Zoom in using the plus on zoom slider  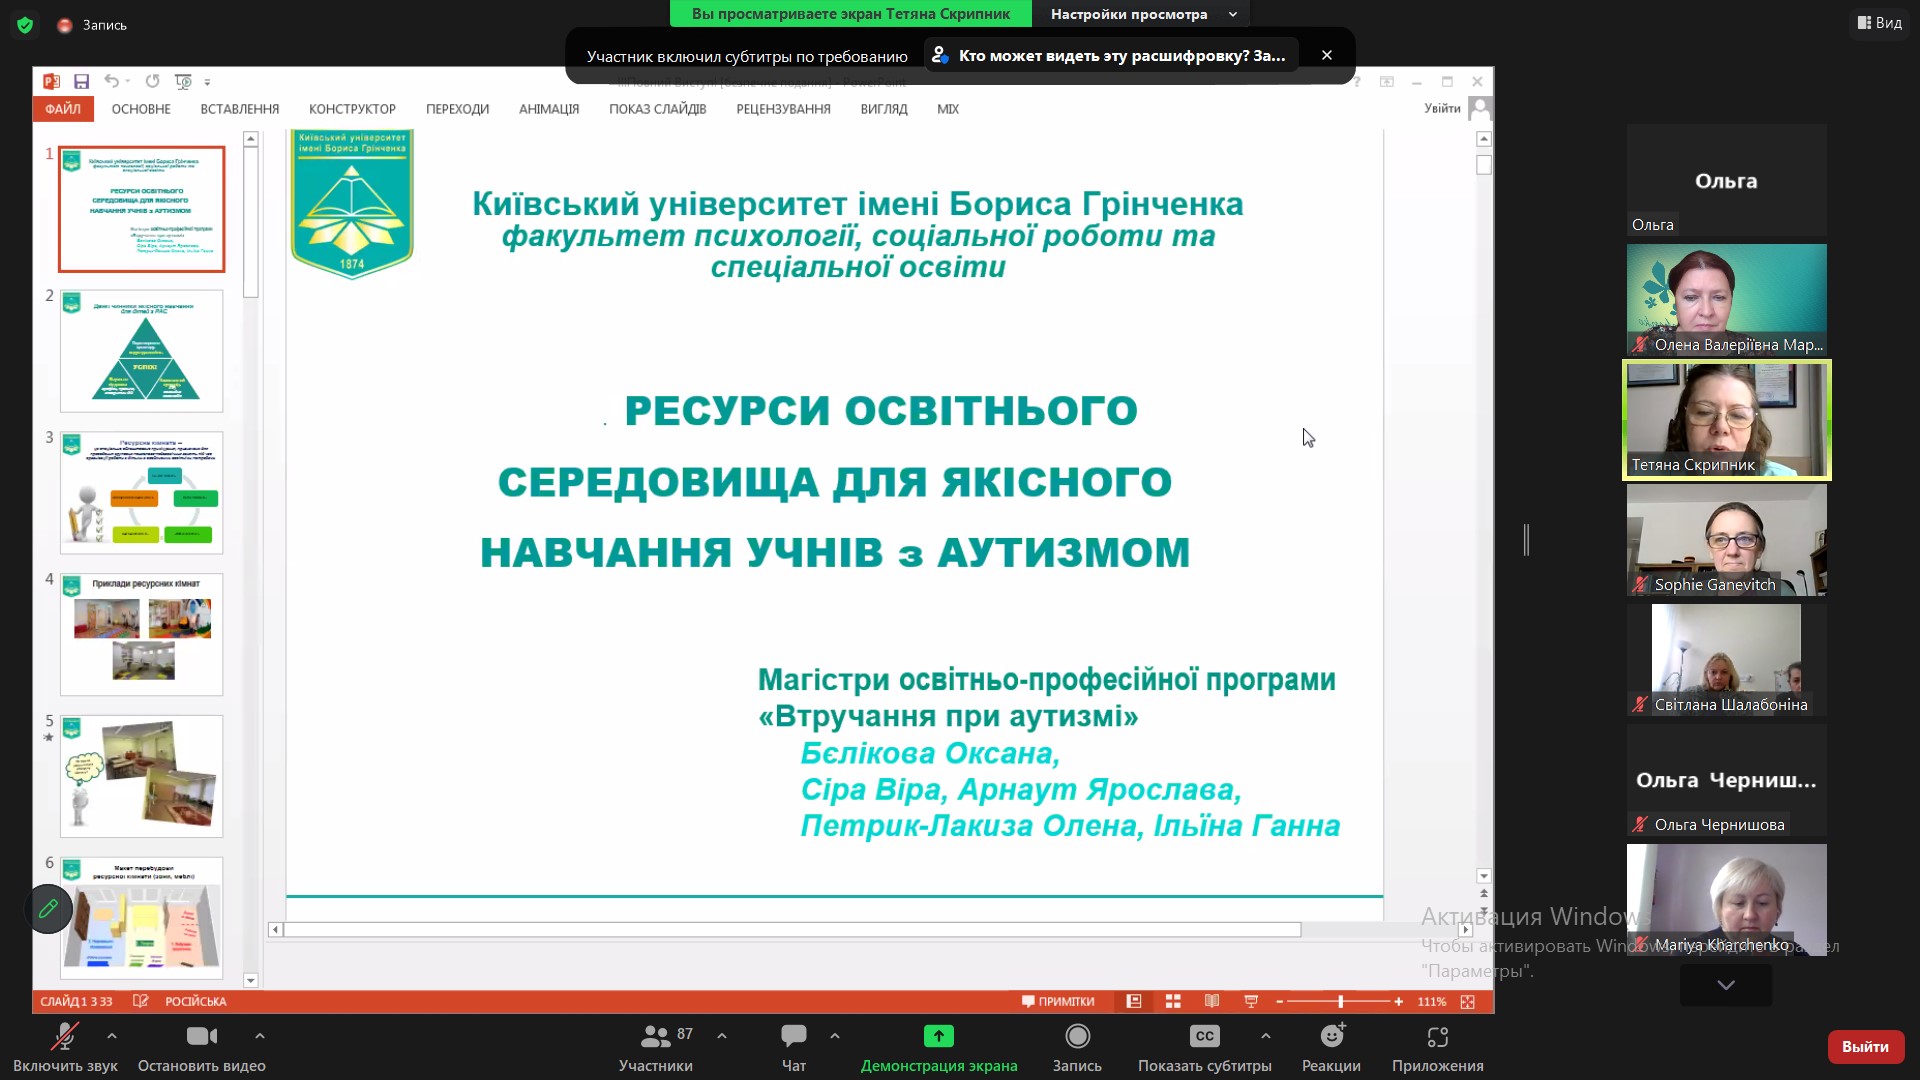1399,1001
